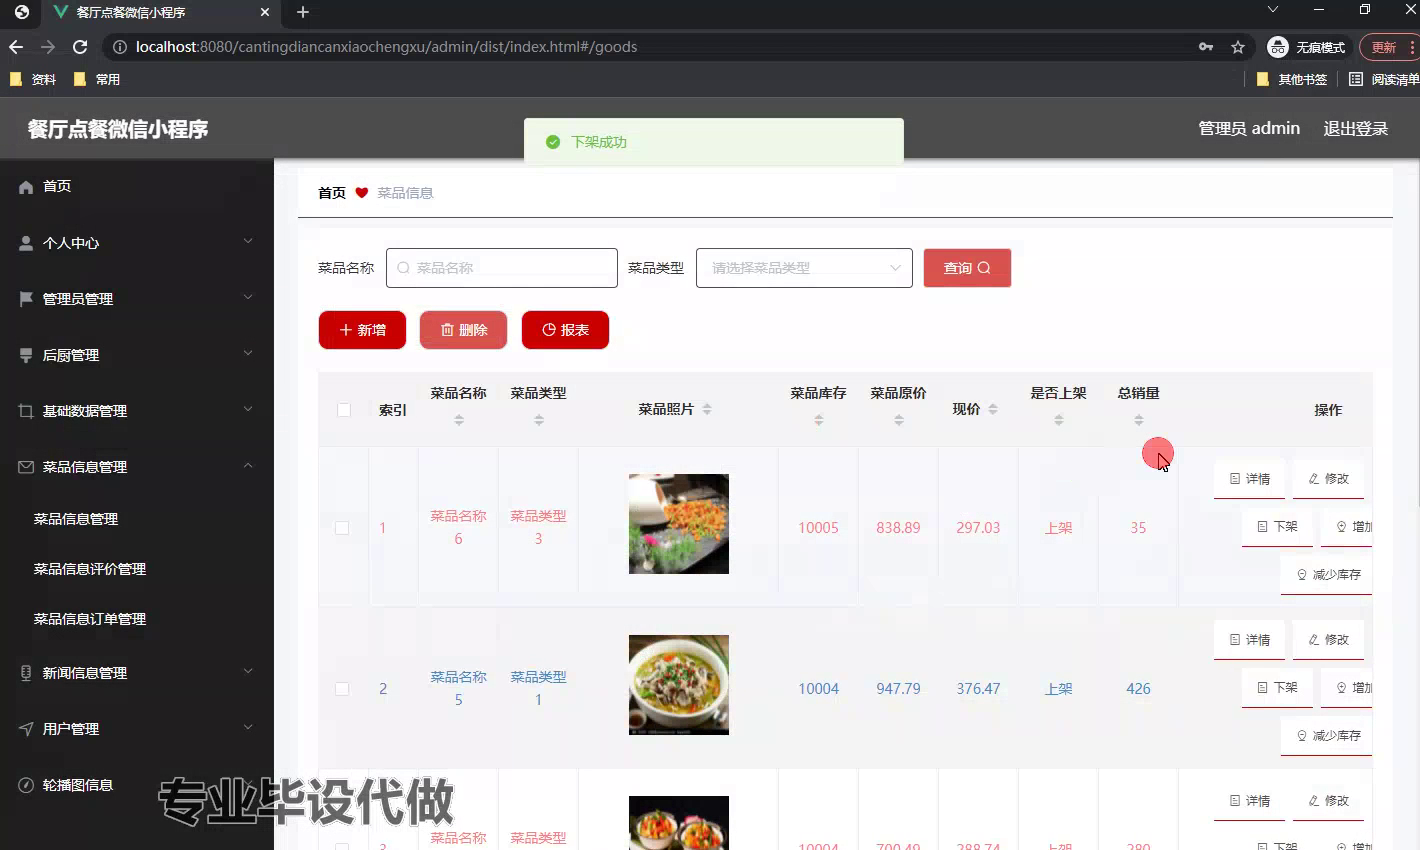Click the stock value 10005

pos(818,528)
